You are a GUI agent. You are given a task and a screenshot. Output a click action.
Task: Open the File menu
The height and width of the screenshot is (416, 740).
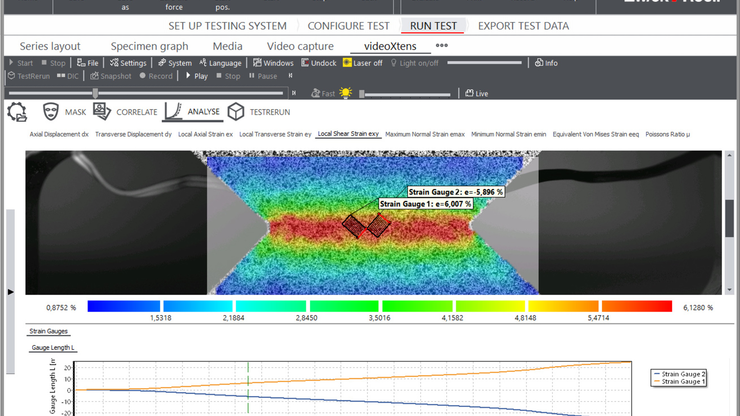pyautogui.click(x=88, y=63)
